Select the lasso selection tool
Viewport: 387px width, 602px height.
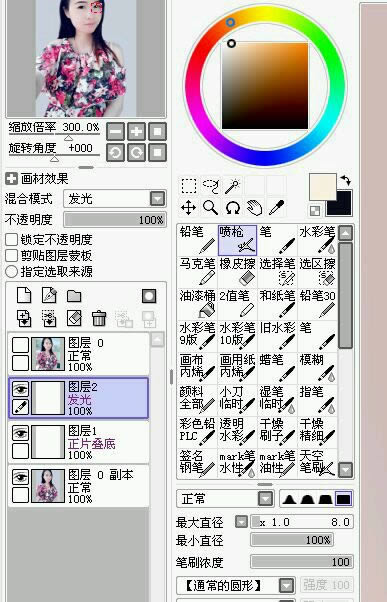click(x=210, y=186)
